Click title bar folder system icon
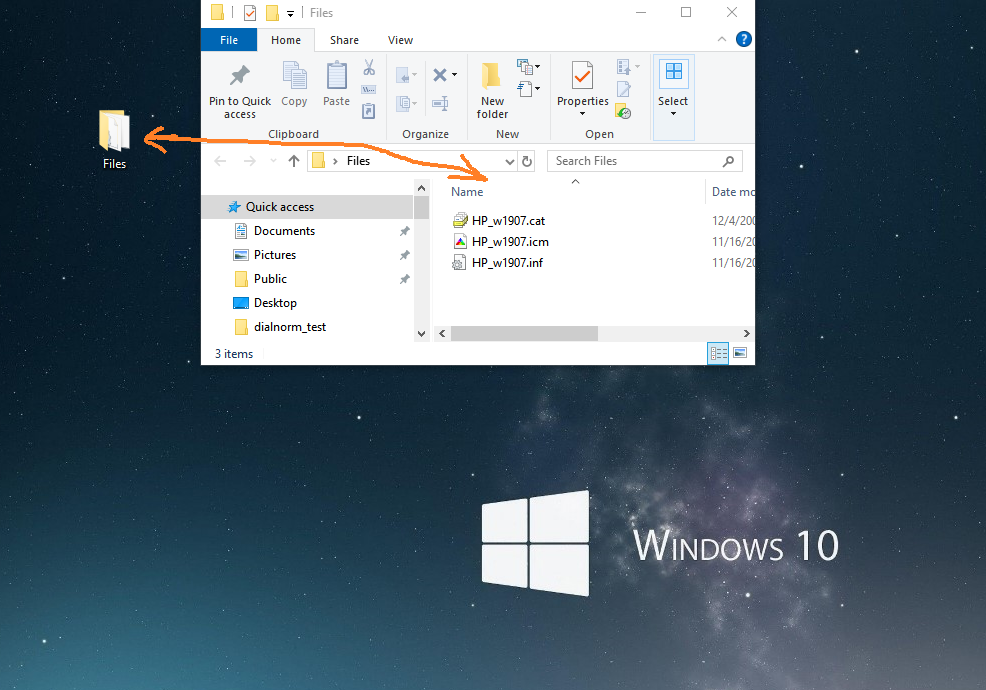The height and width of the screenshot is (690, 986). 218,13
